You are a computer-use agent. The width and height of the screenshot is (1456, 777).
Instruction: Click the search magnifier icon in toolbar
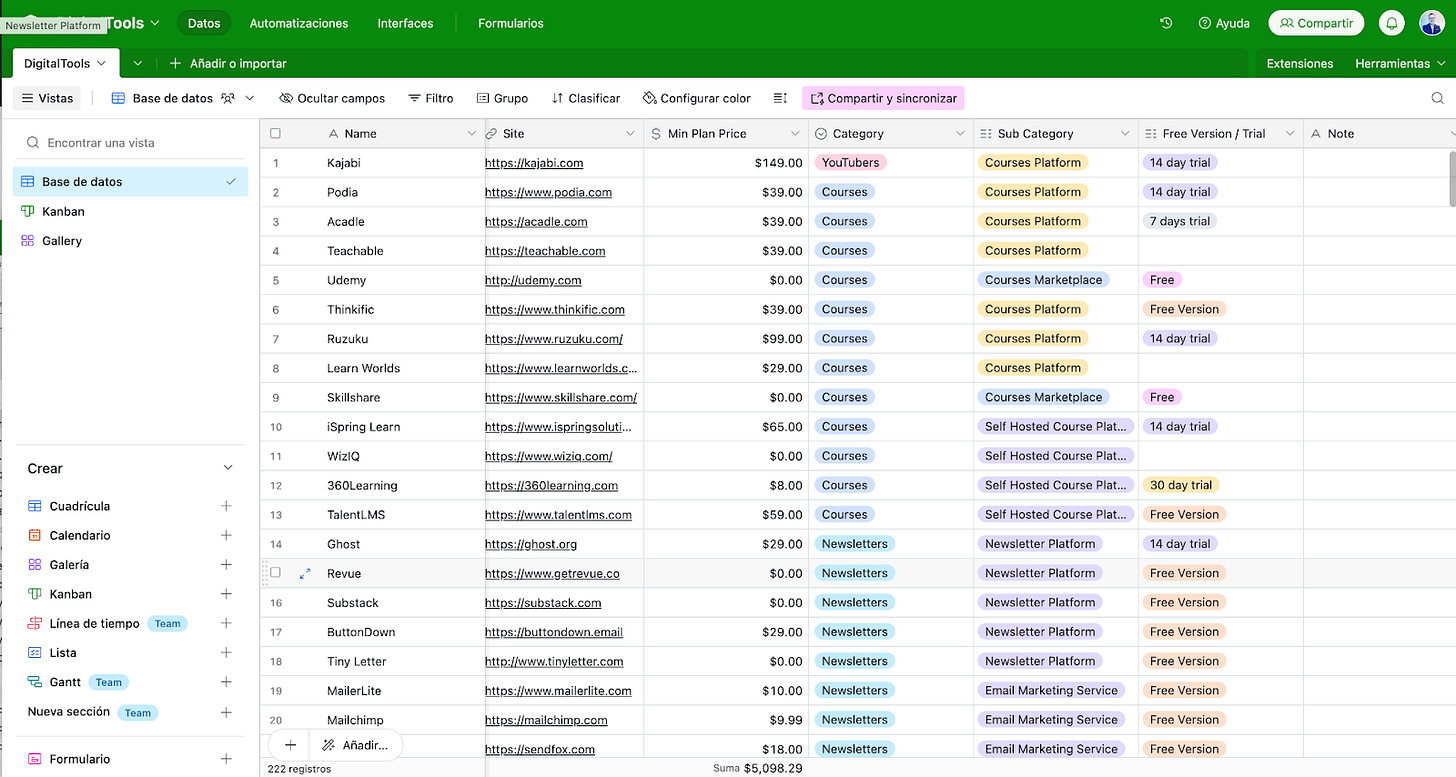tap(1437, 98)
